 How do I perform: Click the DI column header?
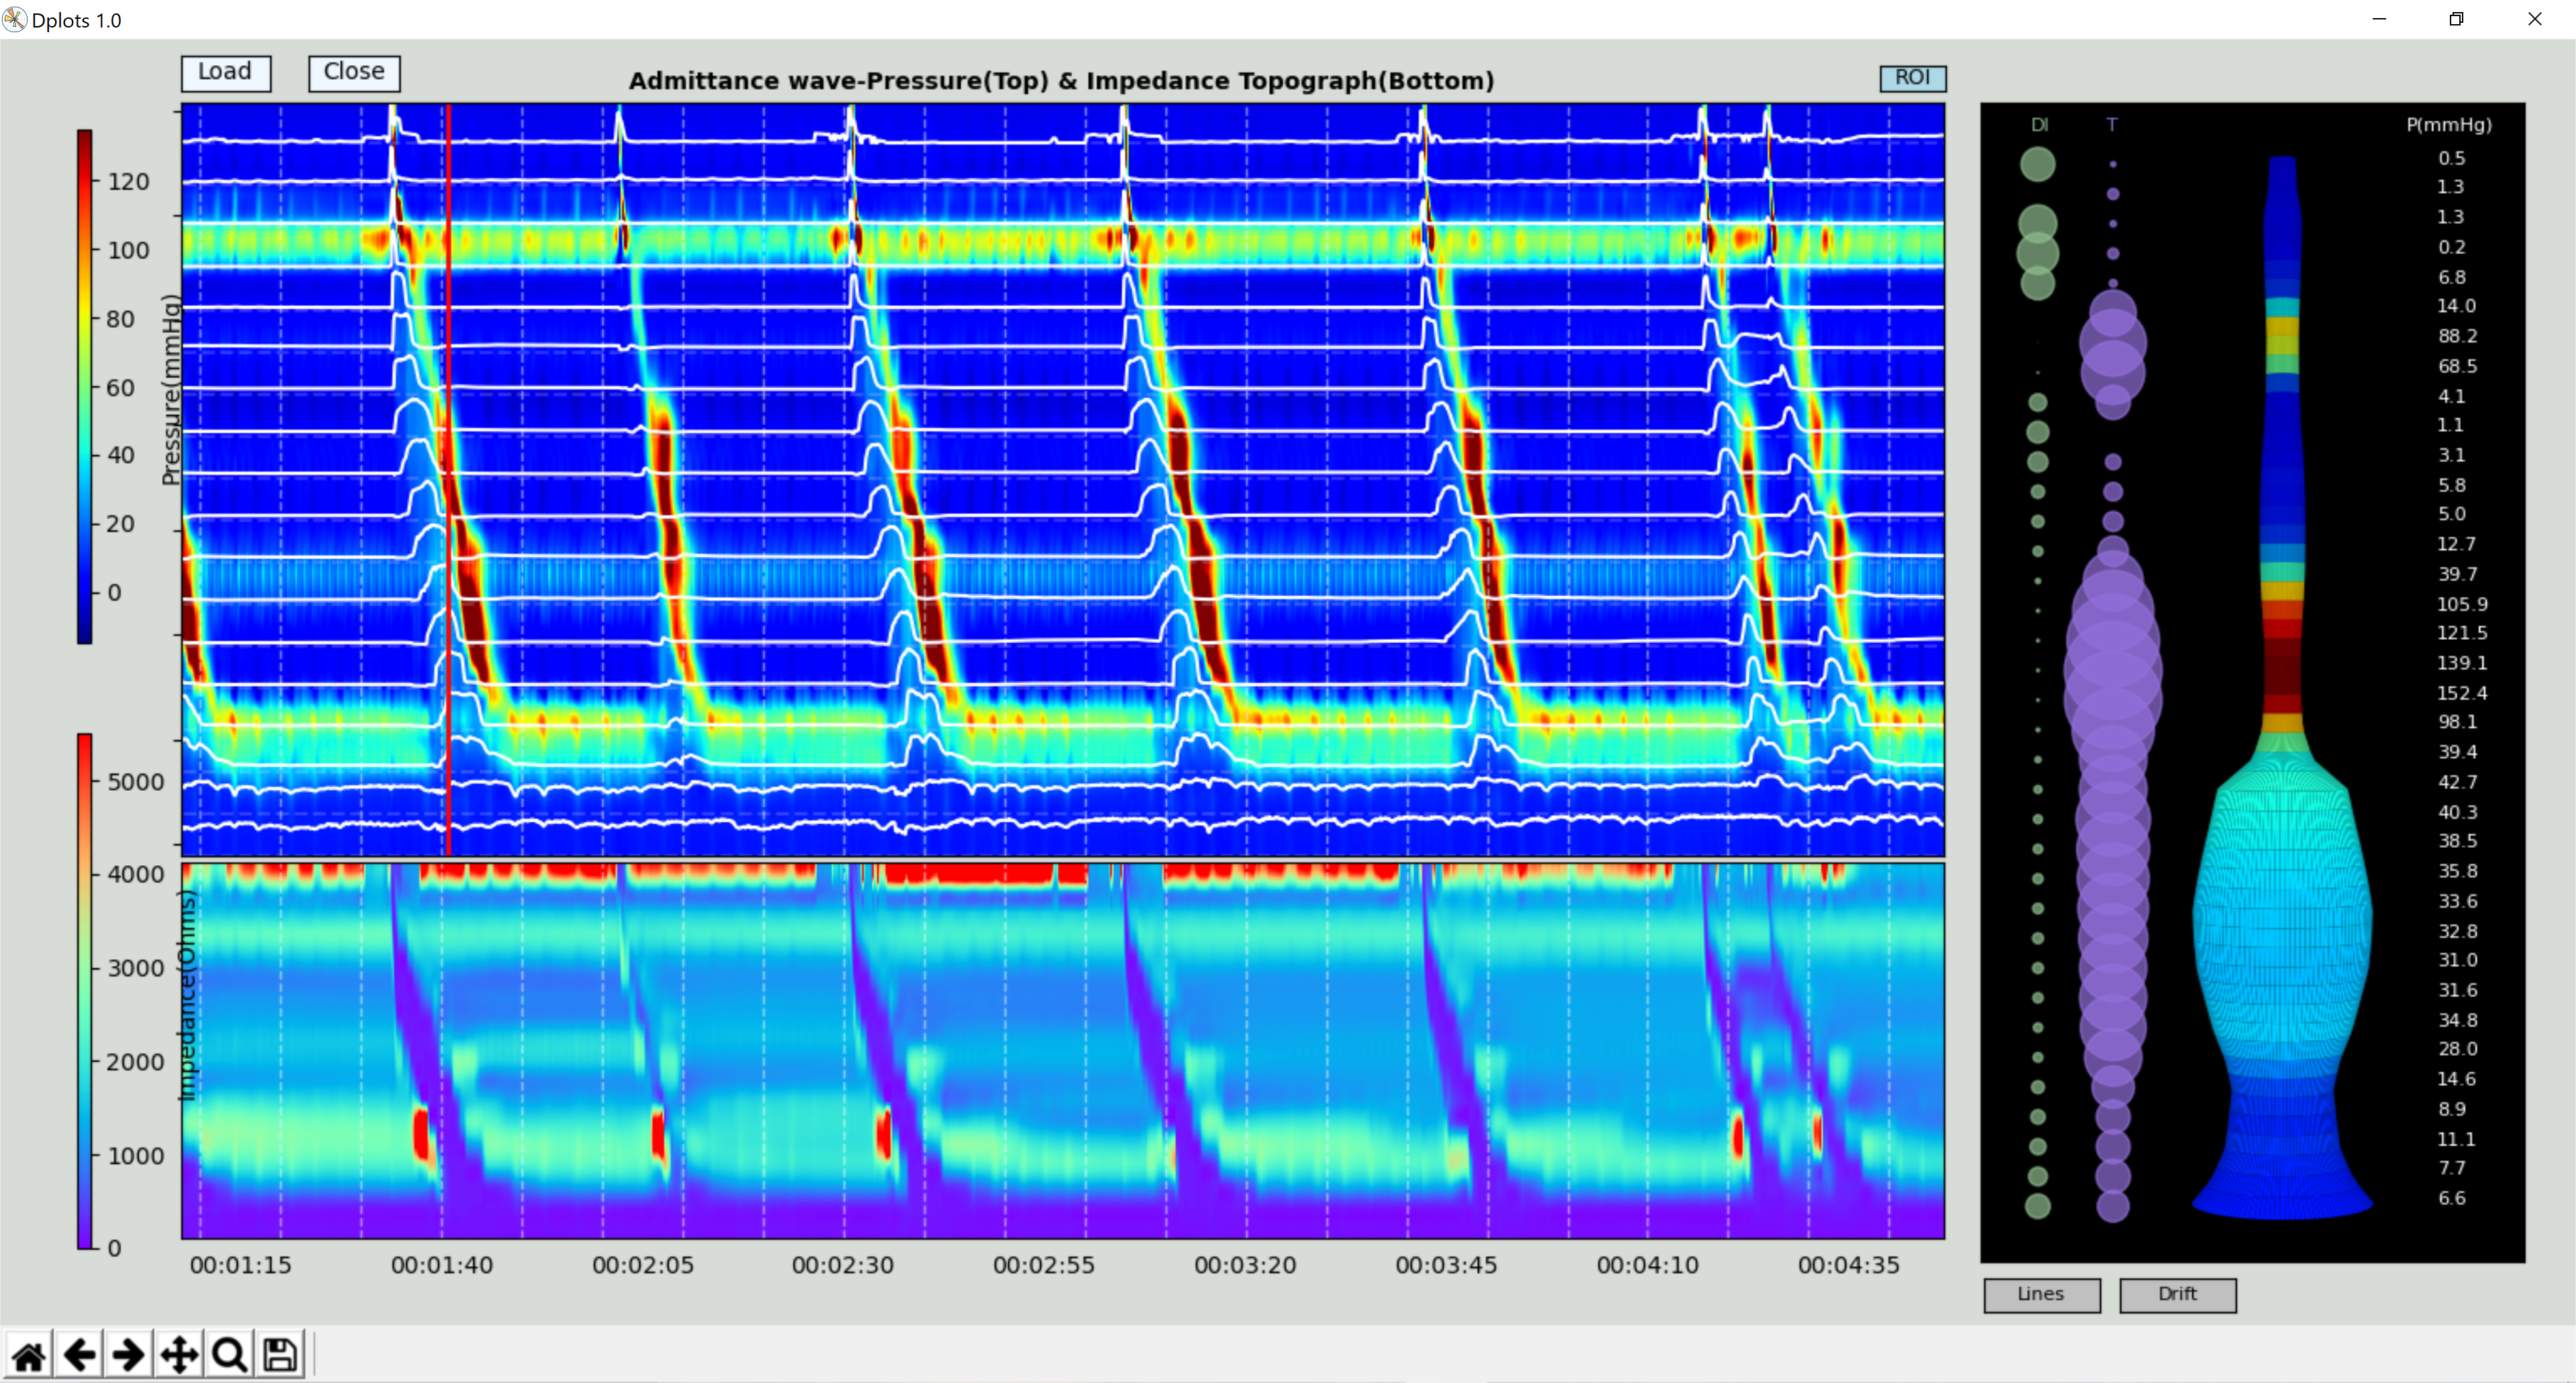pos(2039,125)
